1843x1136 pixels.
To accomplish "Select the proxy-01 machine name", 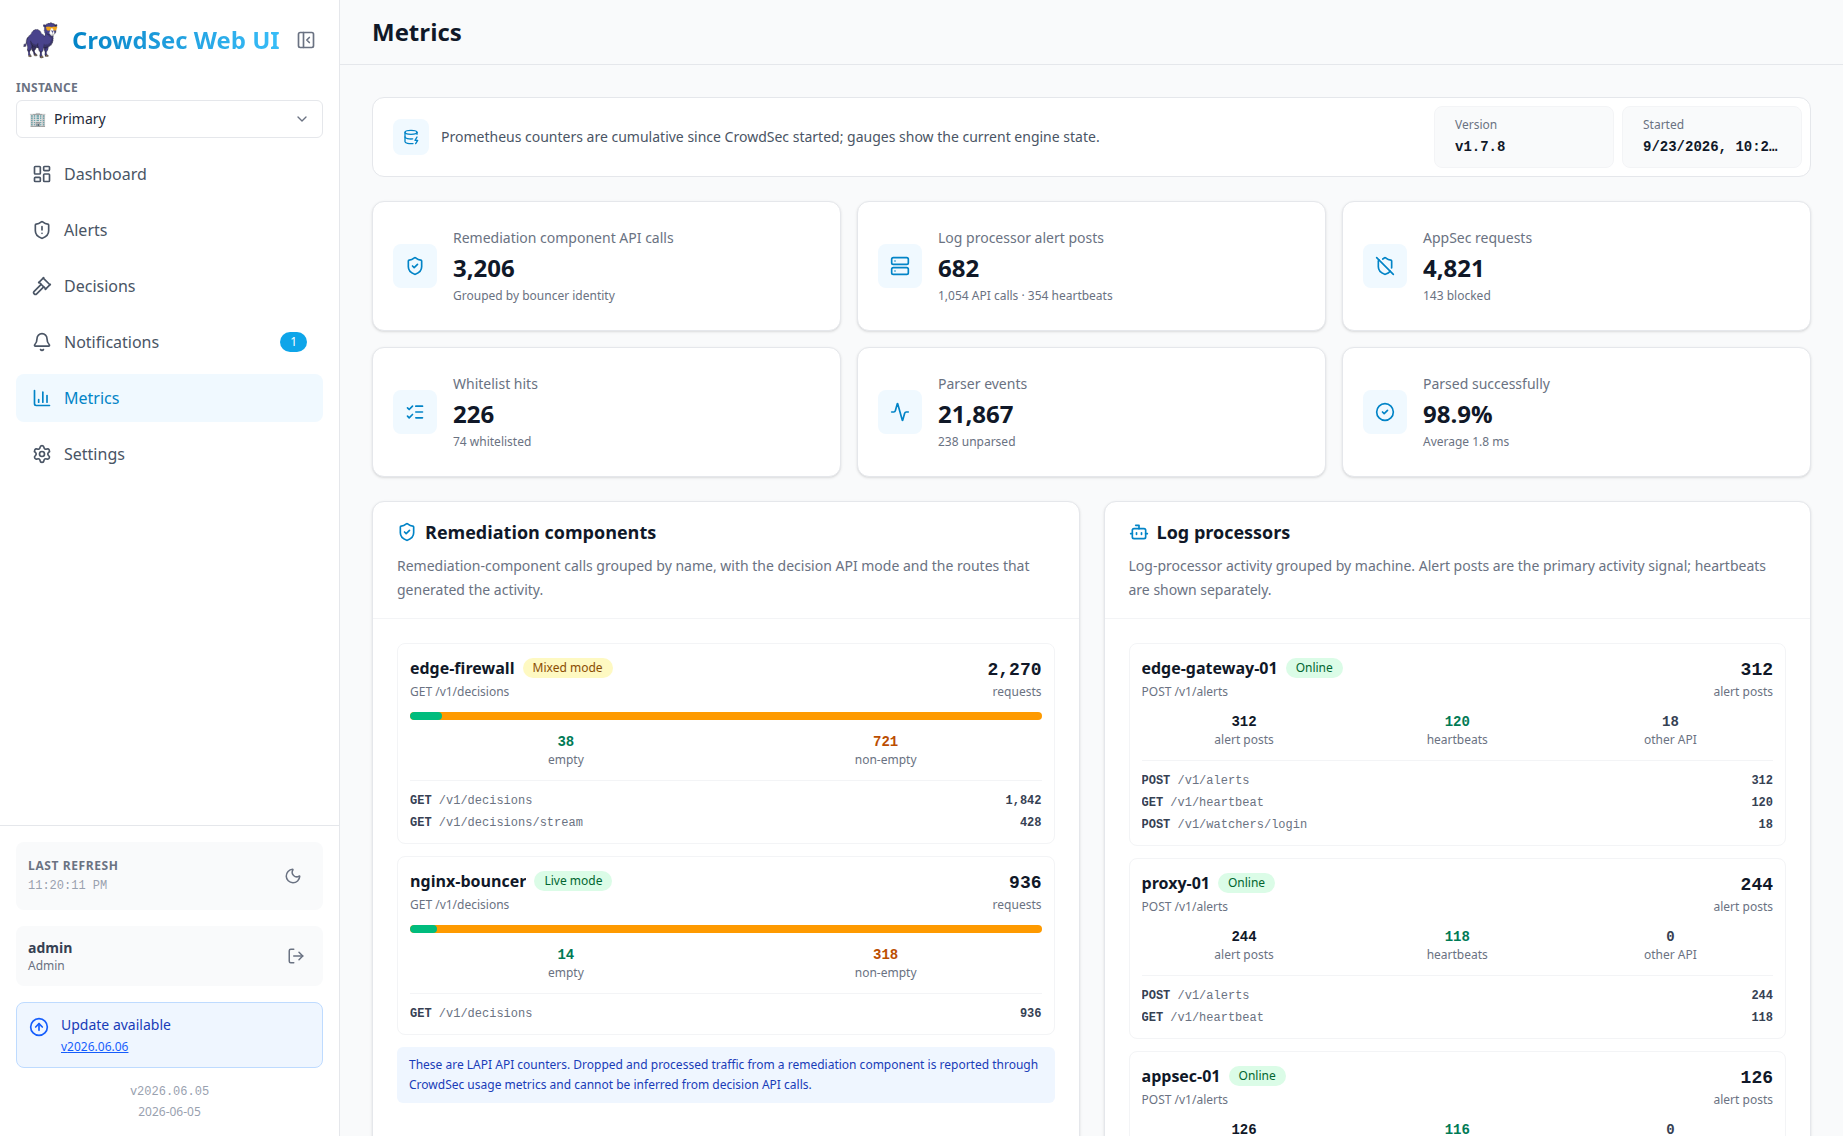I will point(1175,883).
